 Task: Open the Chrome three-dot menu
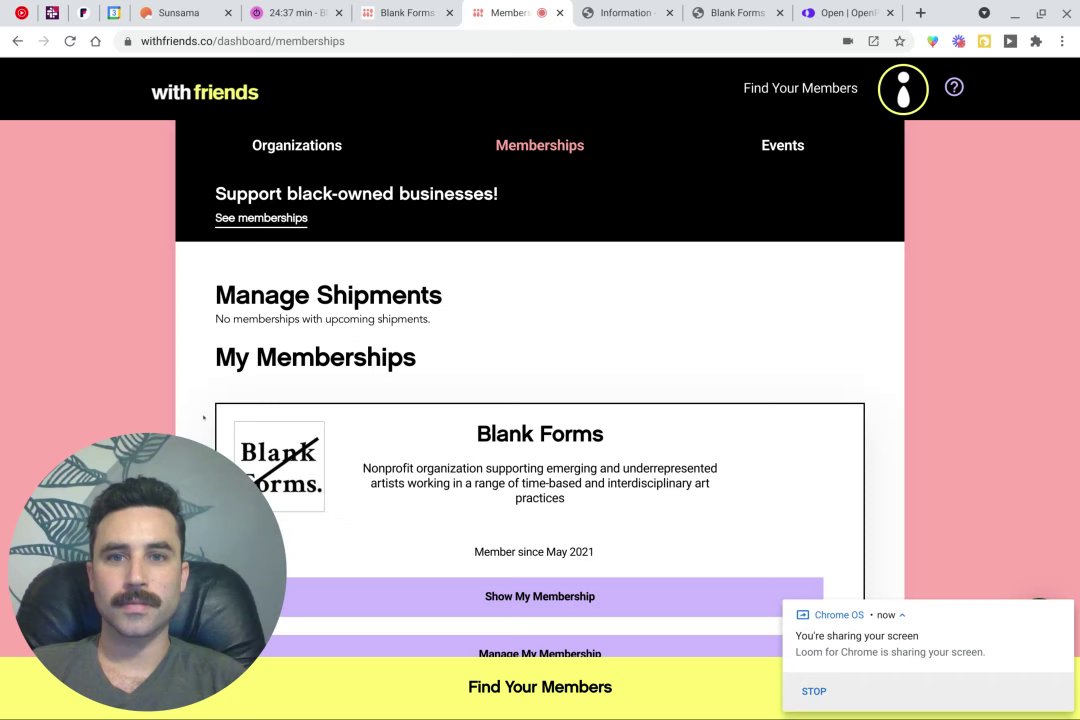pyautogui.click(x=1062, y=41)
